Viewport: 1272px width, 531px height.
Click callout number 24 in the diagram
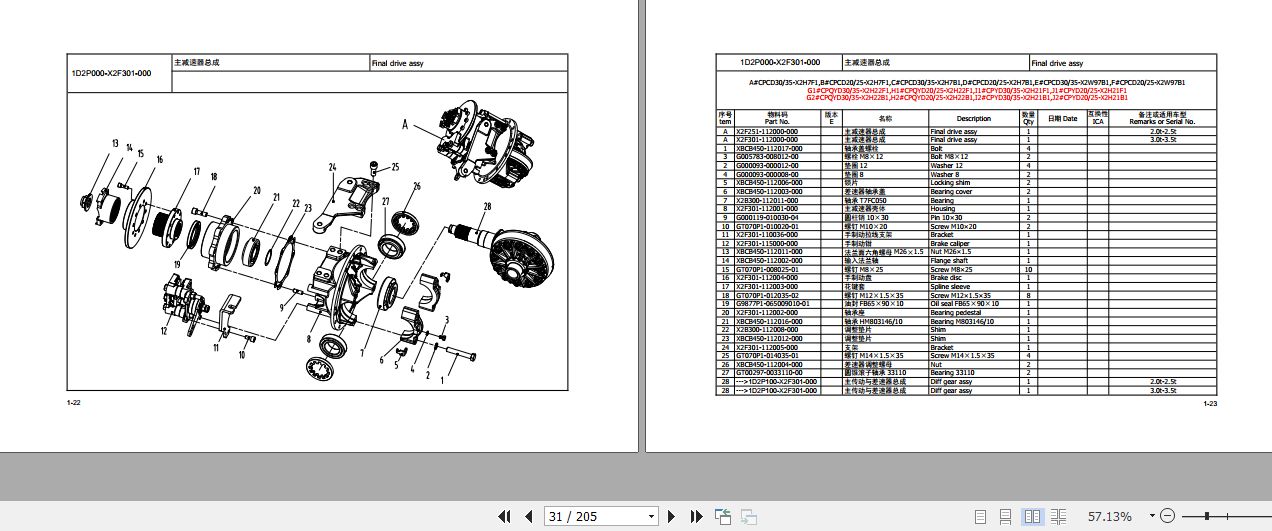pos(331,166)
